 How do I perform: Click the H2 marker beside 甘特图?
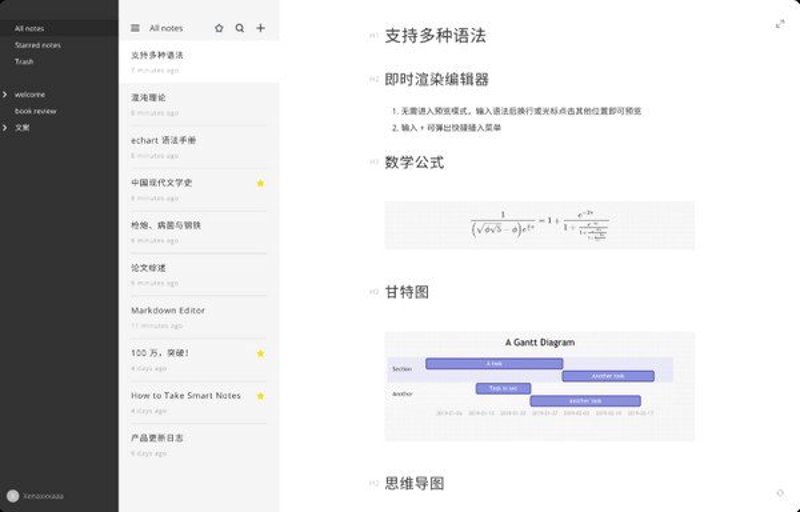374,292
